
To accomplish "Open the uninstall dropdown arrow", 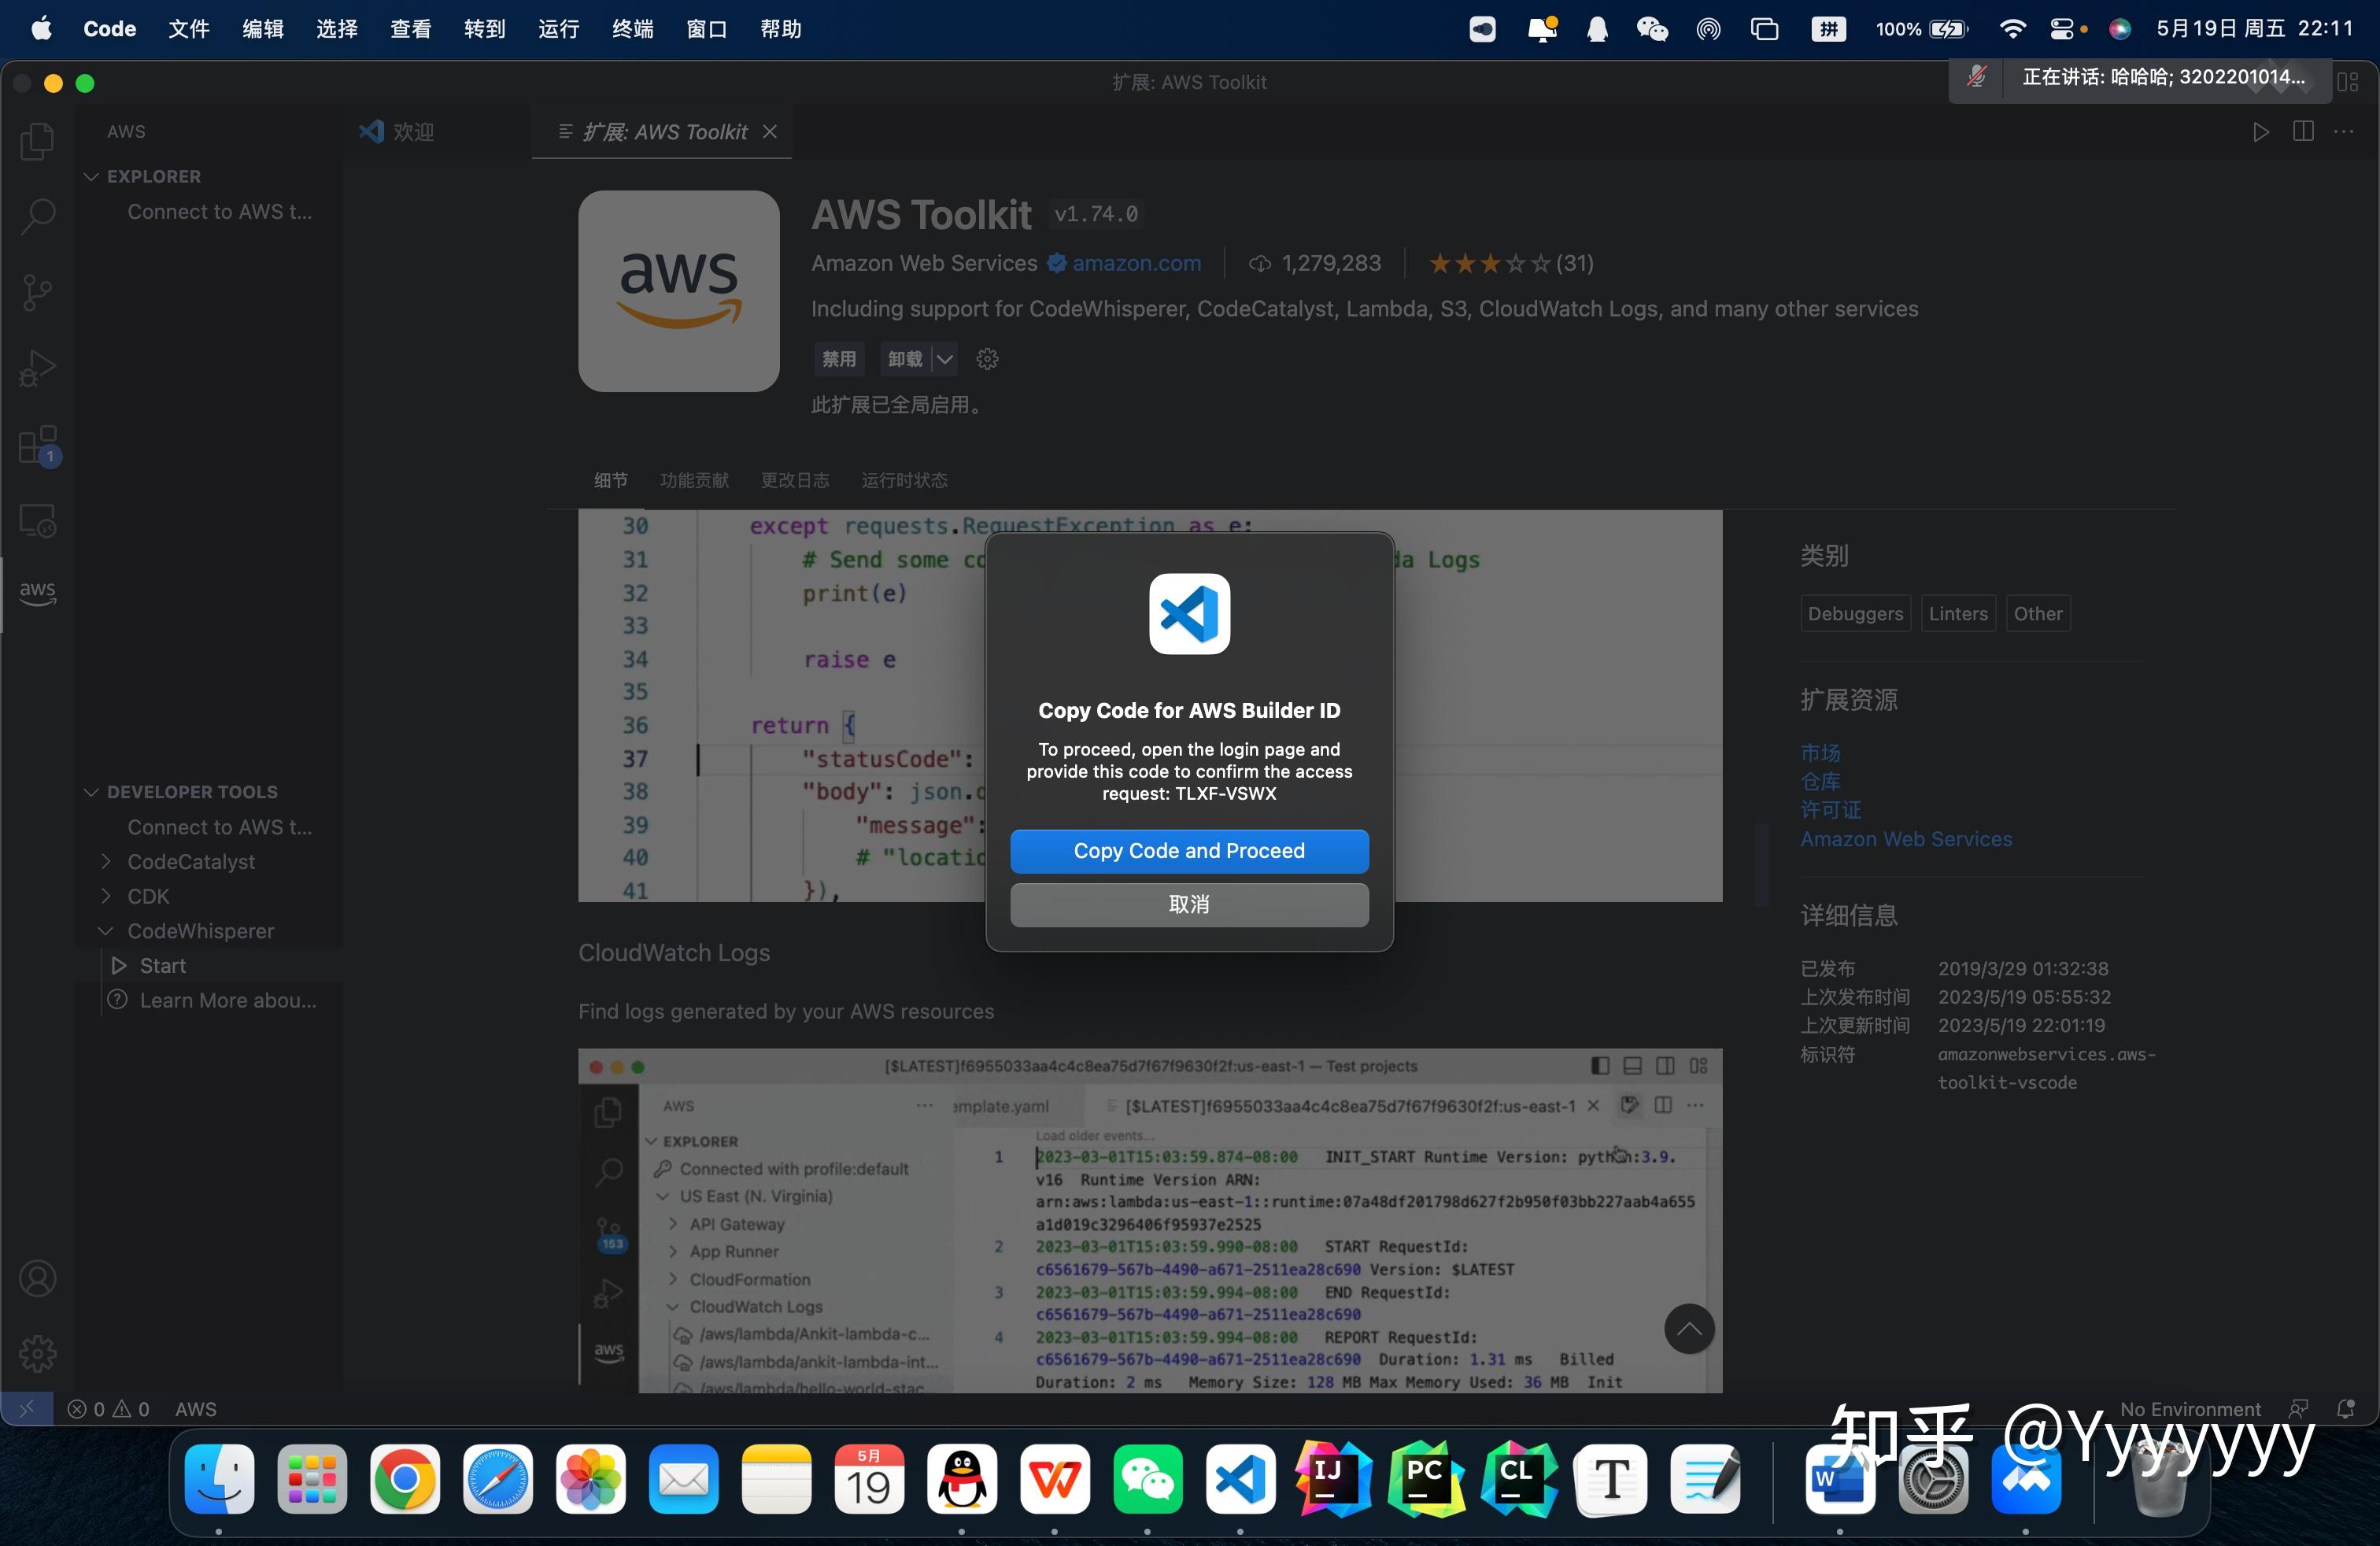I will (x=944, y=359).
